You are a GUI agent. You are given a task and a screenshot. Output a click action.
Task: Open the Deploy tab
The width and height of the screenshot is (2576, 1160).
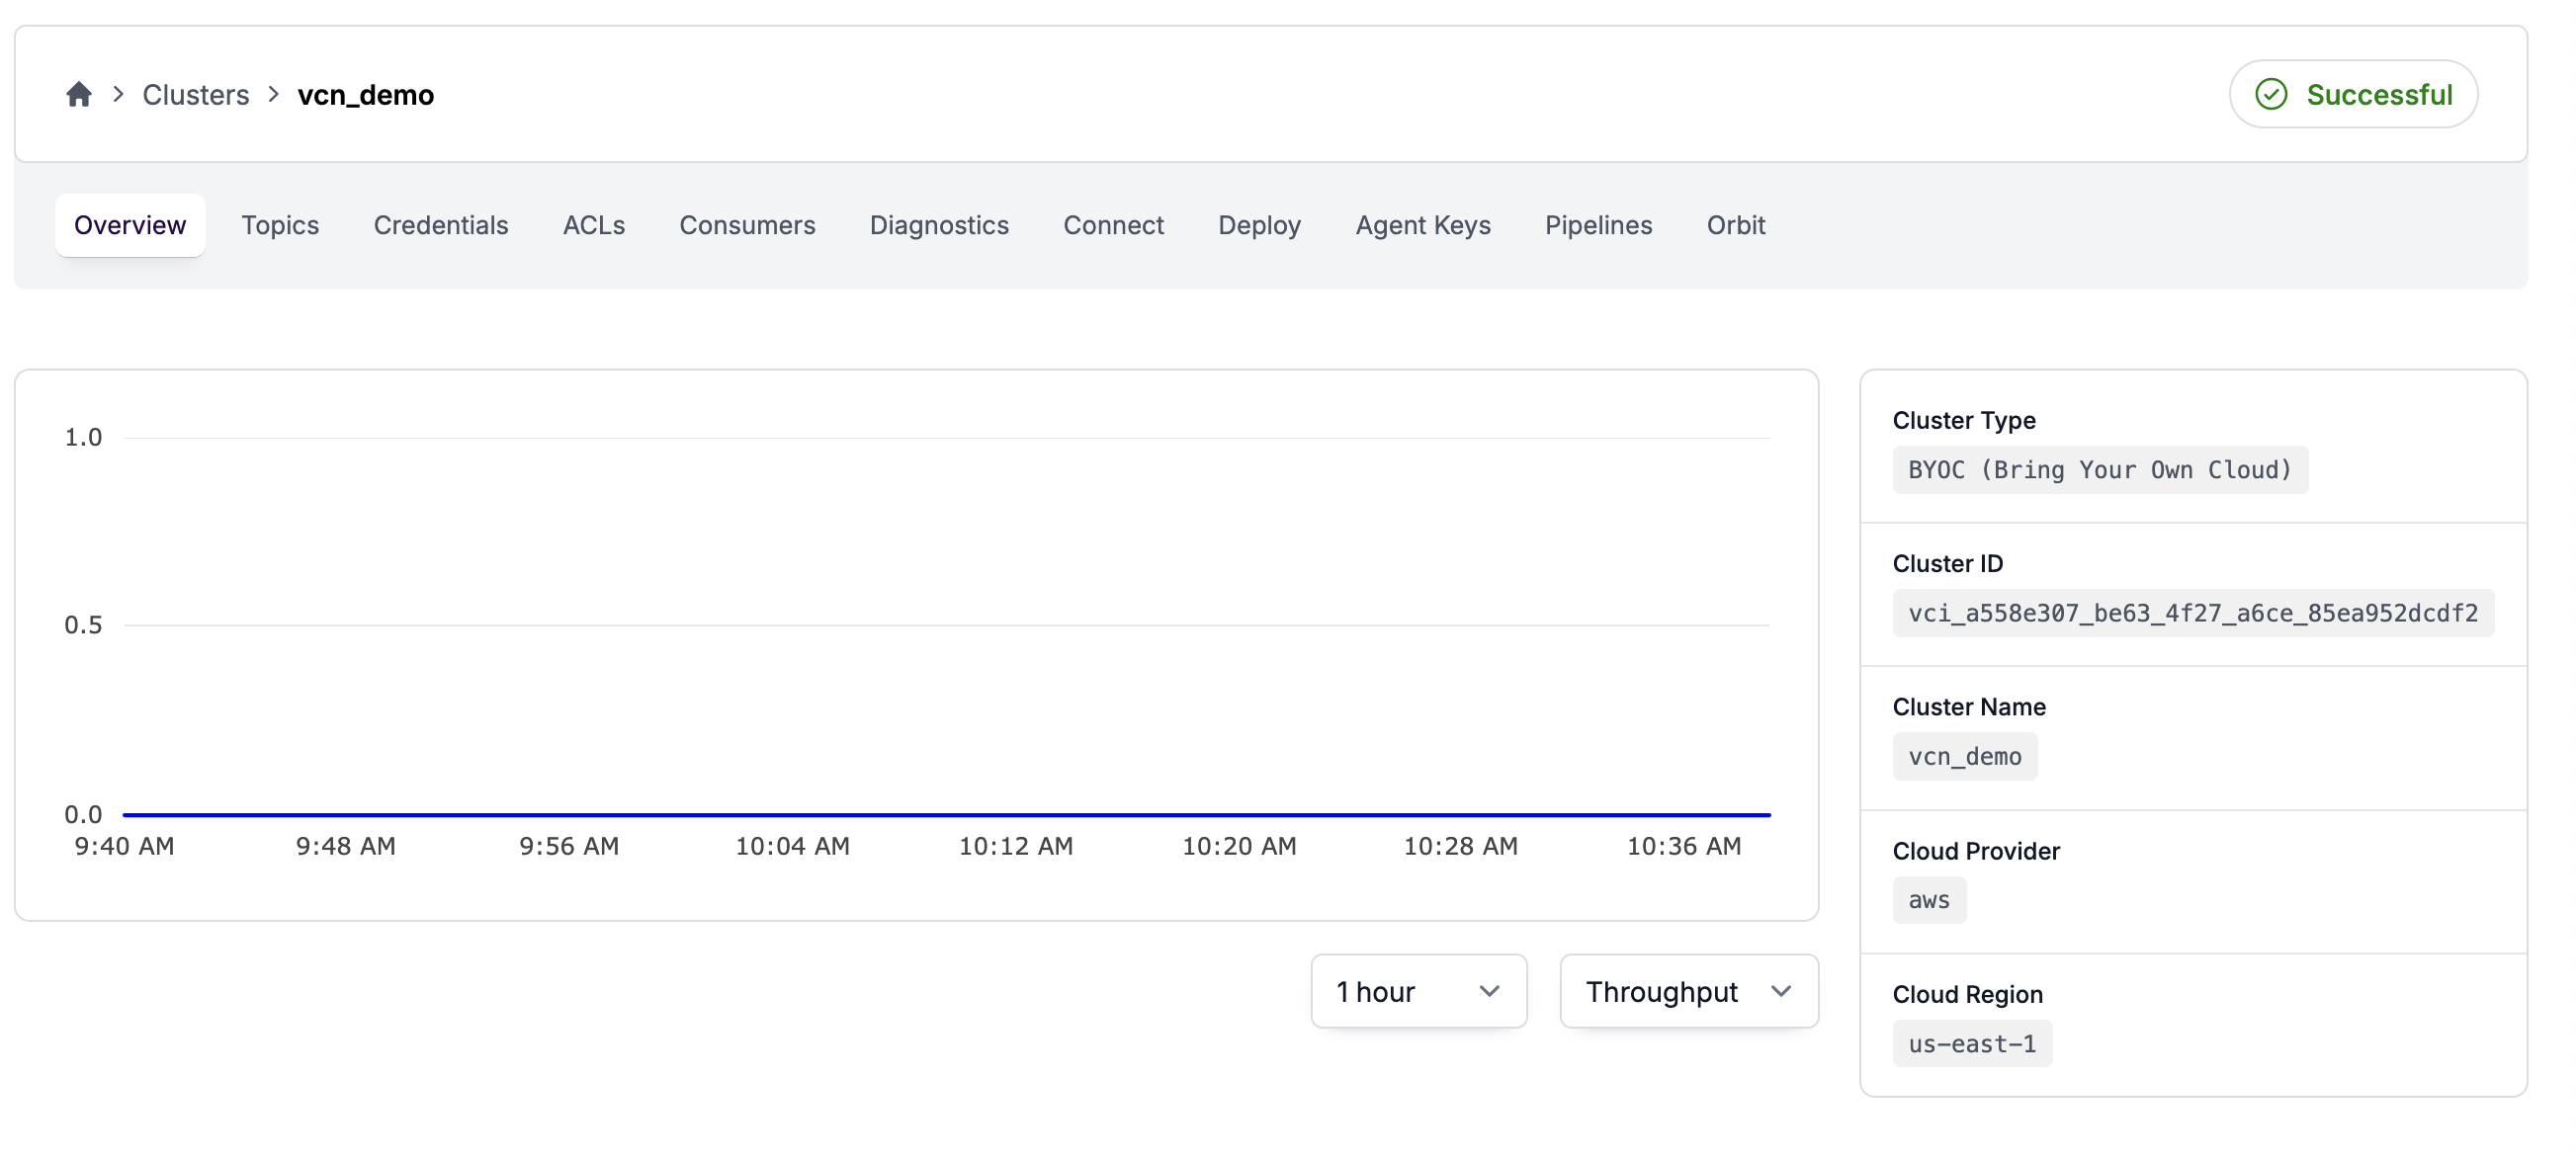pos(1259,225)
